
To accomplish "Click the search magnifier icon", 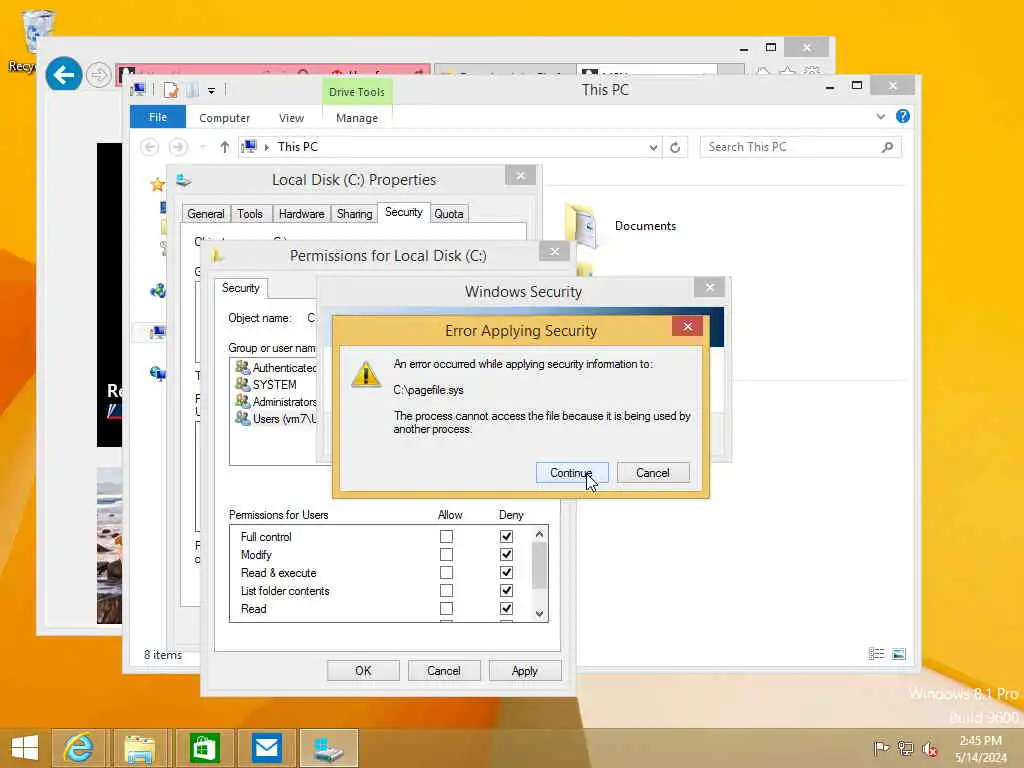I will pyautogui.click(x=887, y=148).
